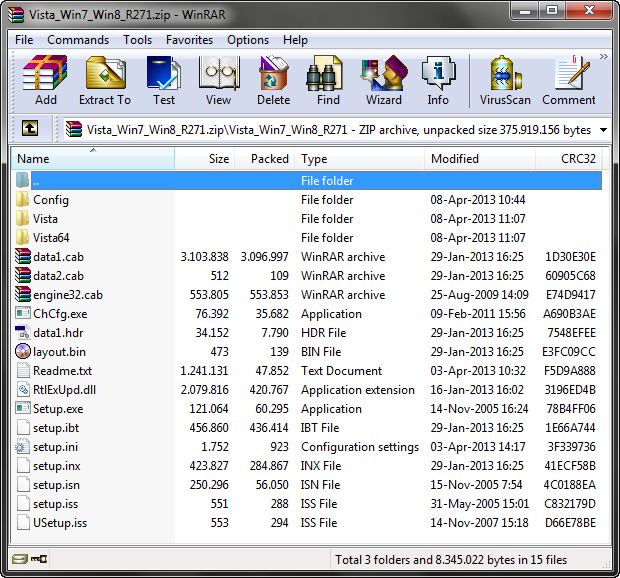Select the setup.inx file name

57,466
